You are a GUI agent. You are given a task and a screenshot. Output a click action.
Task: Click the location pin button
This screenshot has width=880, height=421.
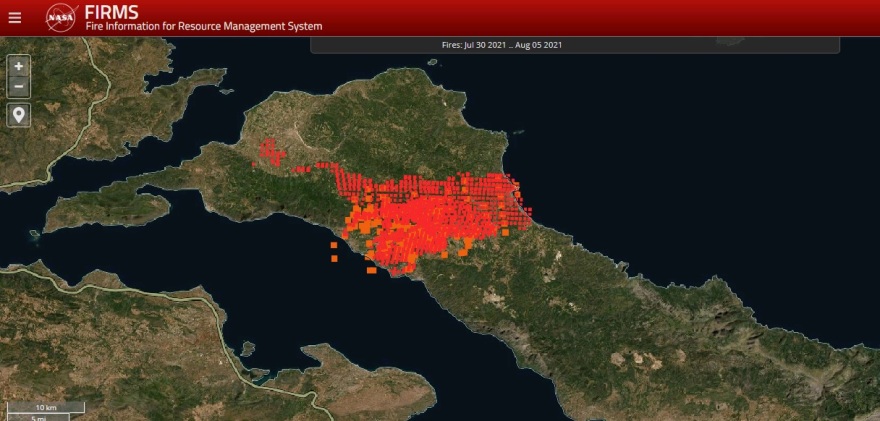19,114
